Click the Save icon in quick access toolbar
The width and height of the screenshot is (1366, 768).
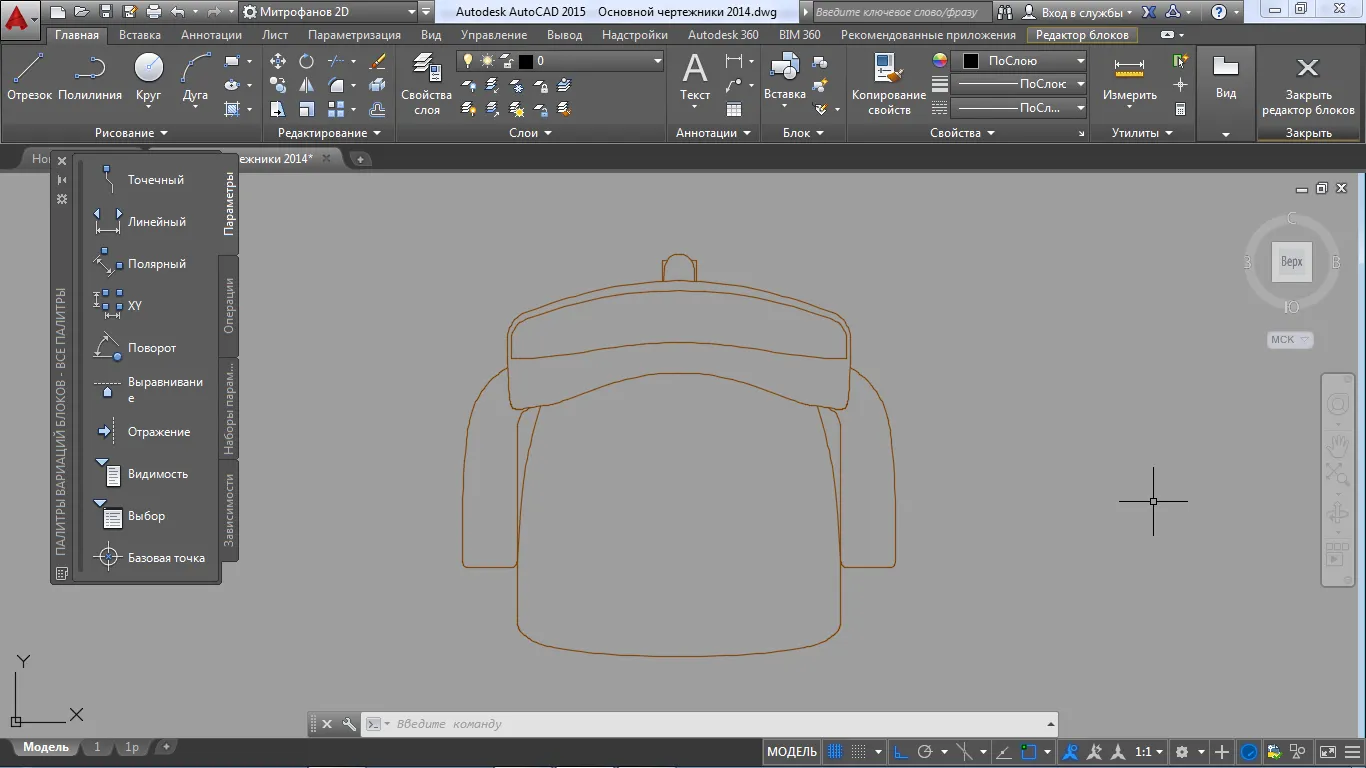pos(105,12)
